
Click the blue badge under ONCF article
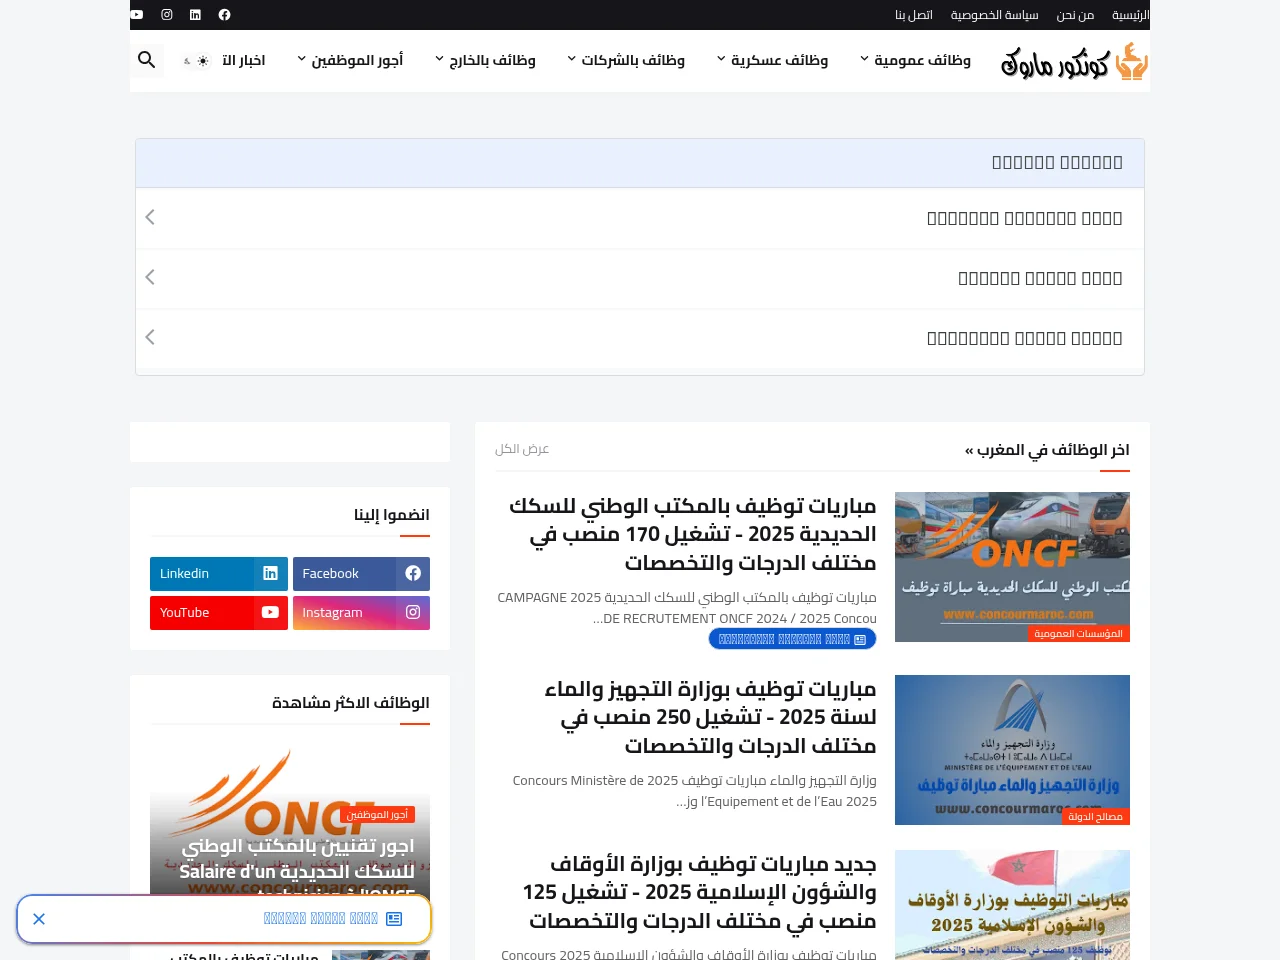click(x=792, y=639)
